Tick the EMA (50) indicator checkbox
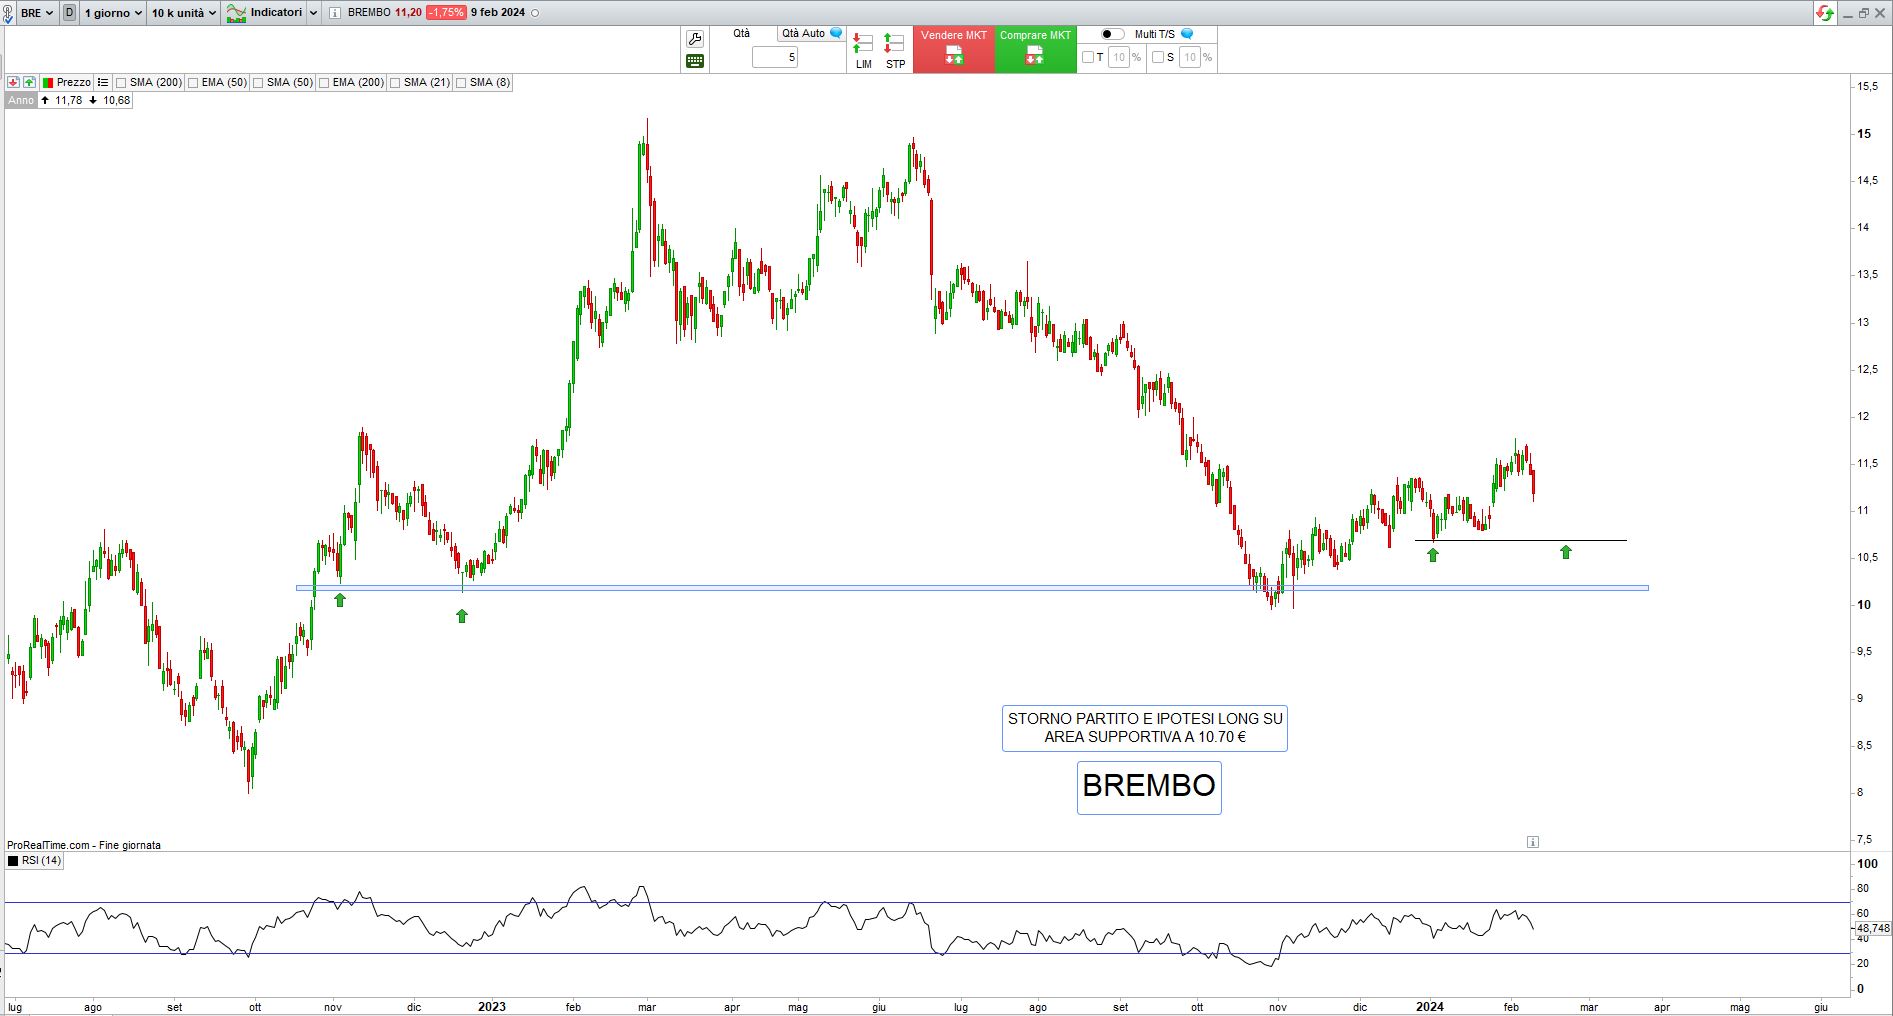1893x1016 pixels. pos(193,83)
